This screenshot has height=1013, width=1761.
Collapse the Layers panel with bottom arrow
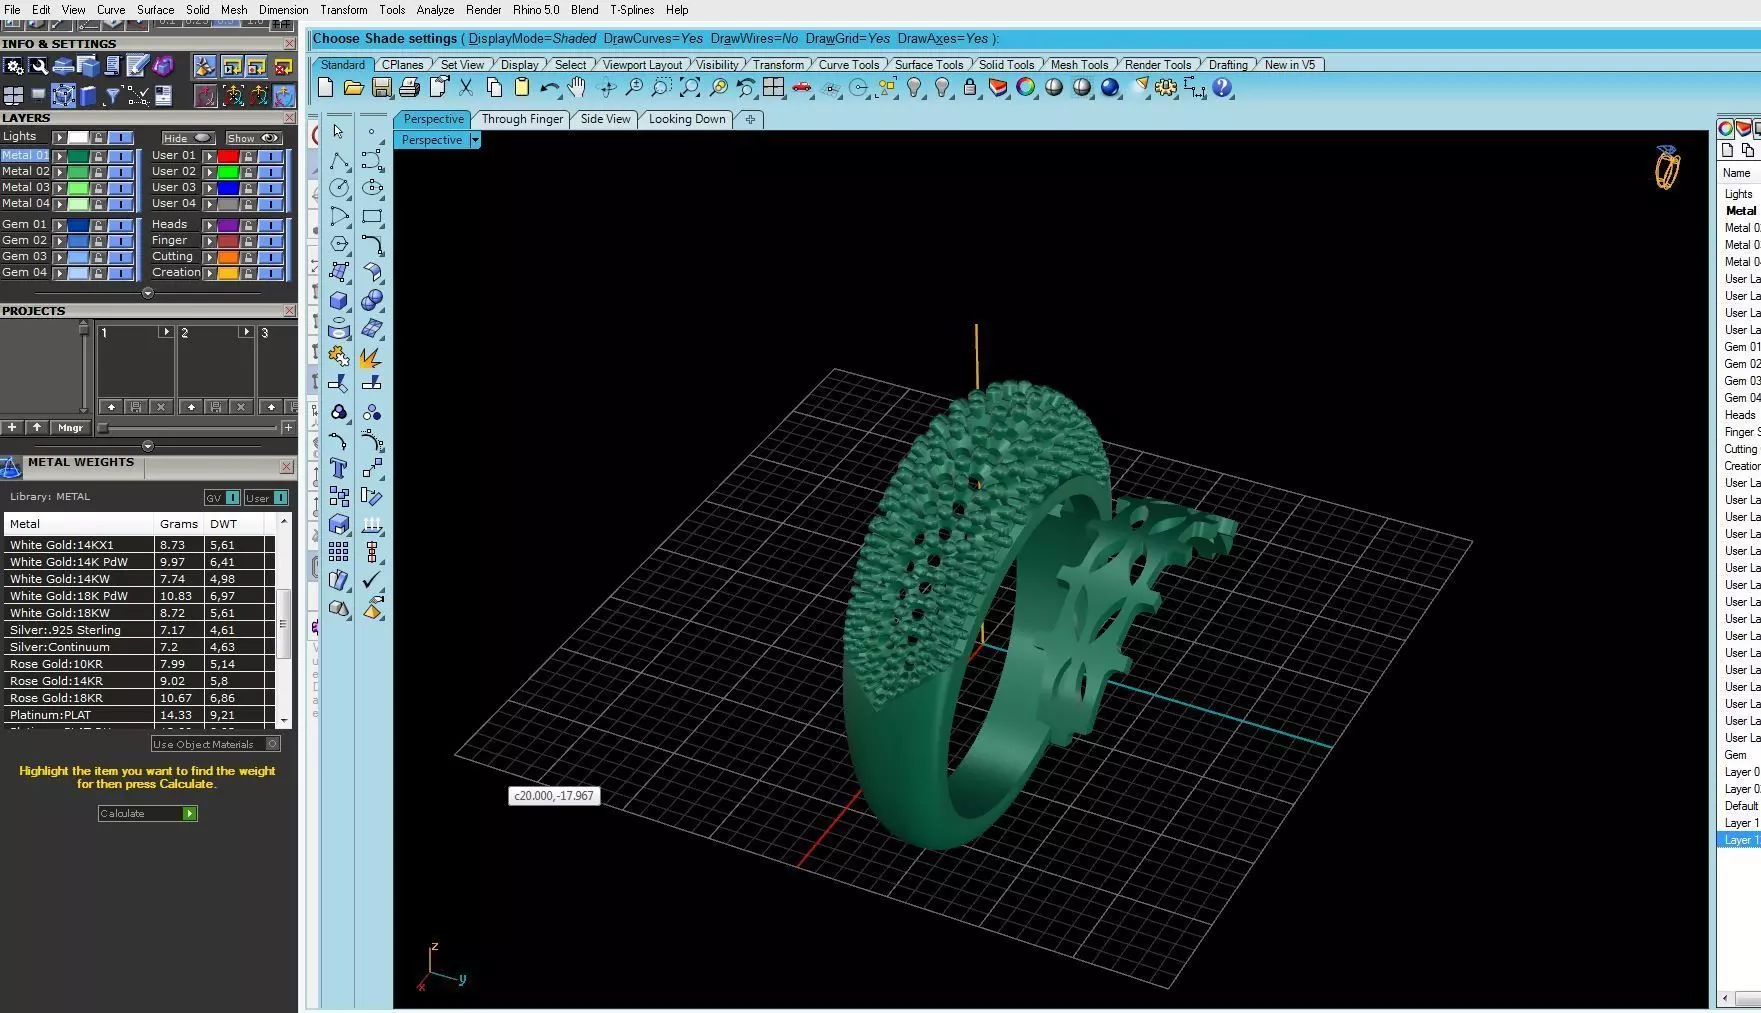(x=148, y=293)
